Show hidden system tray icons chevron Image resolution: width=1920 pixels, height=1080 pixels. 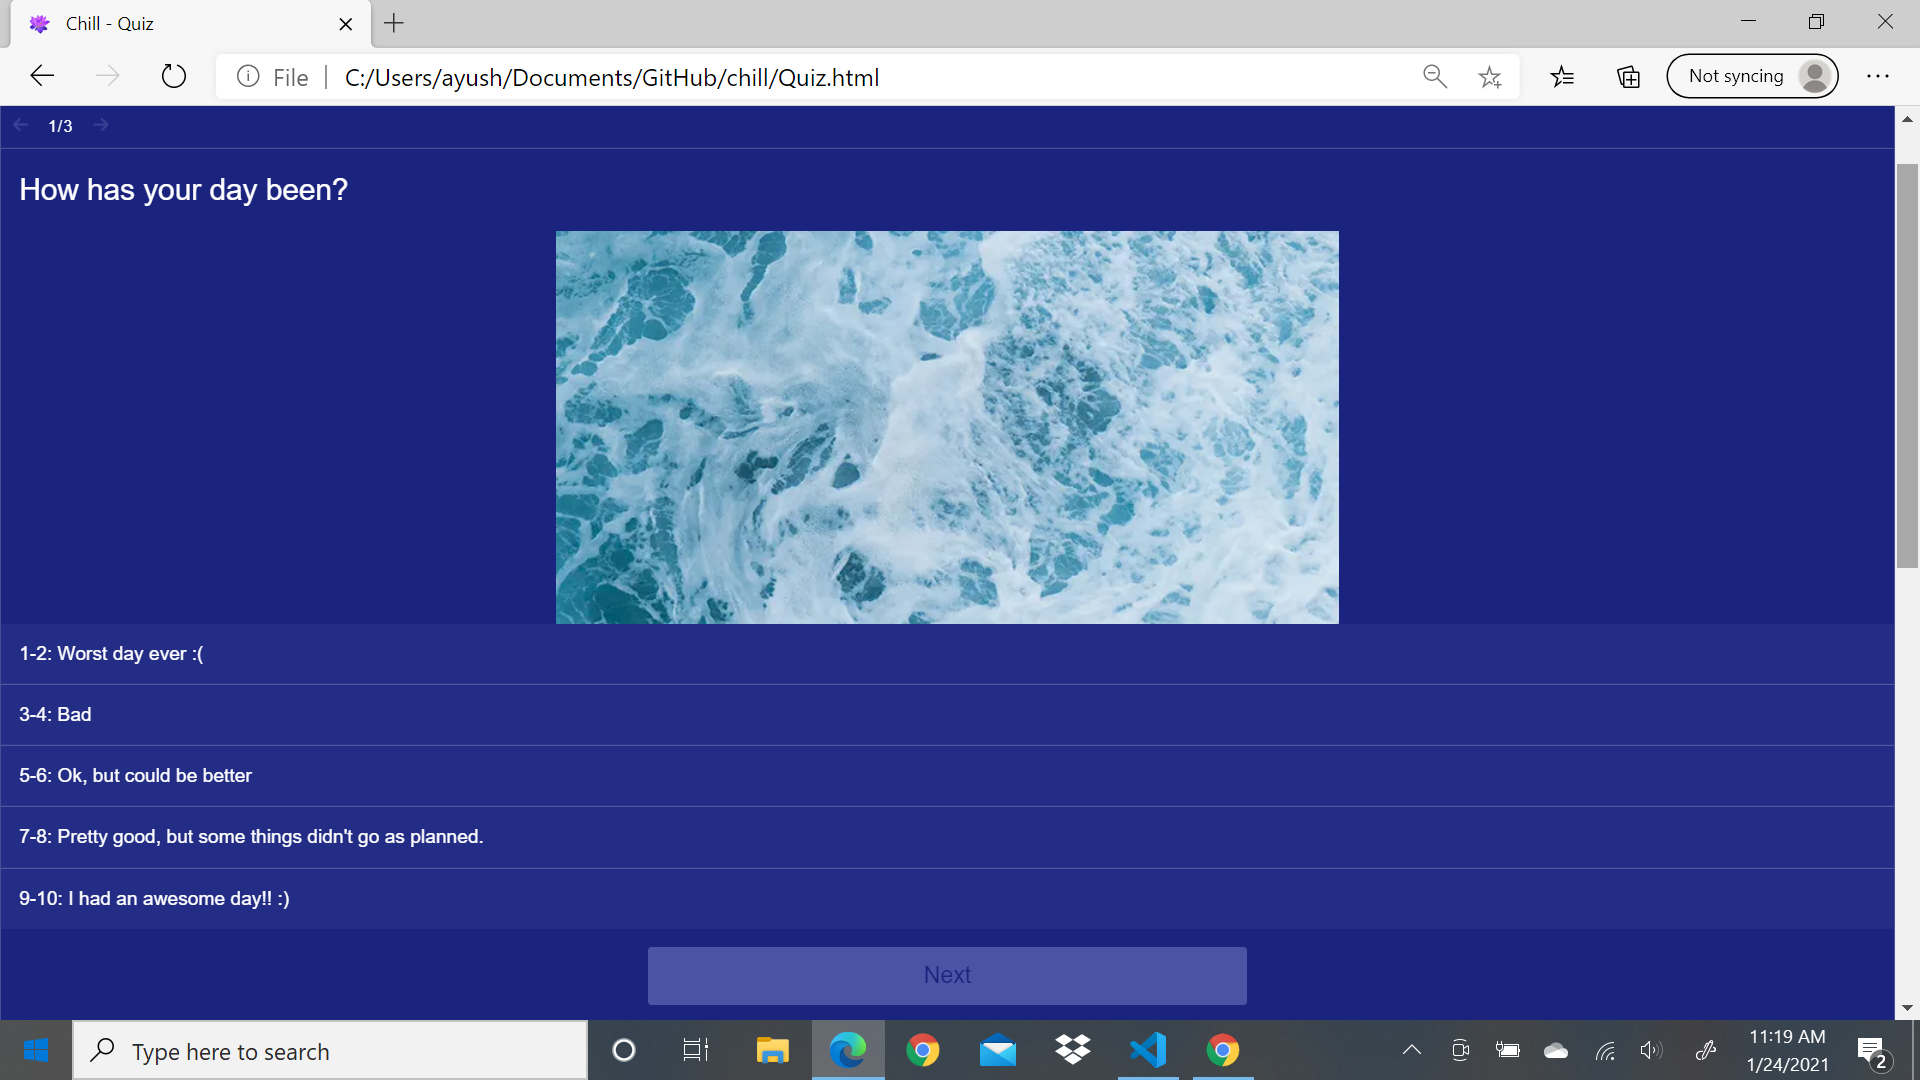[1411, 1050]
